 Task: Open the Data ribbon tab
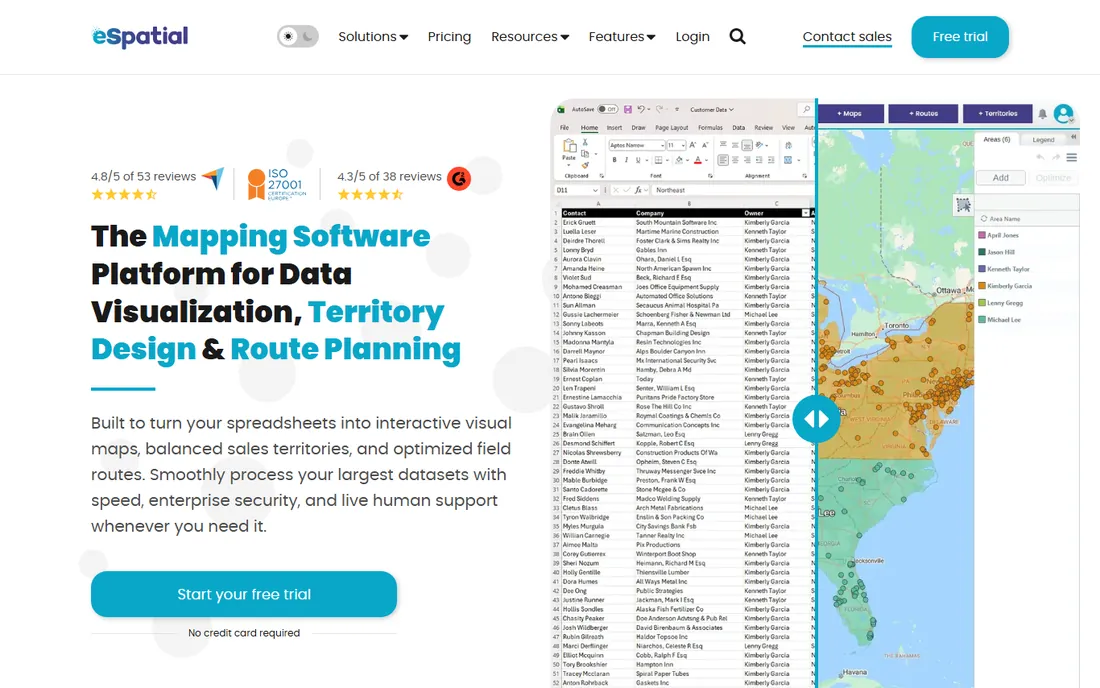[739, 128]
